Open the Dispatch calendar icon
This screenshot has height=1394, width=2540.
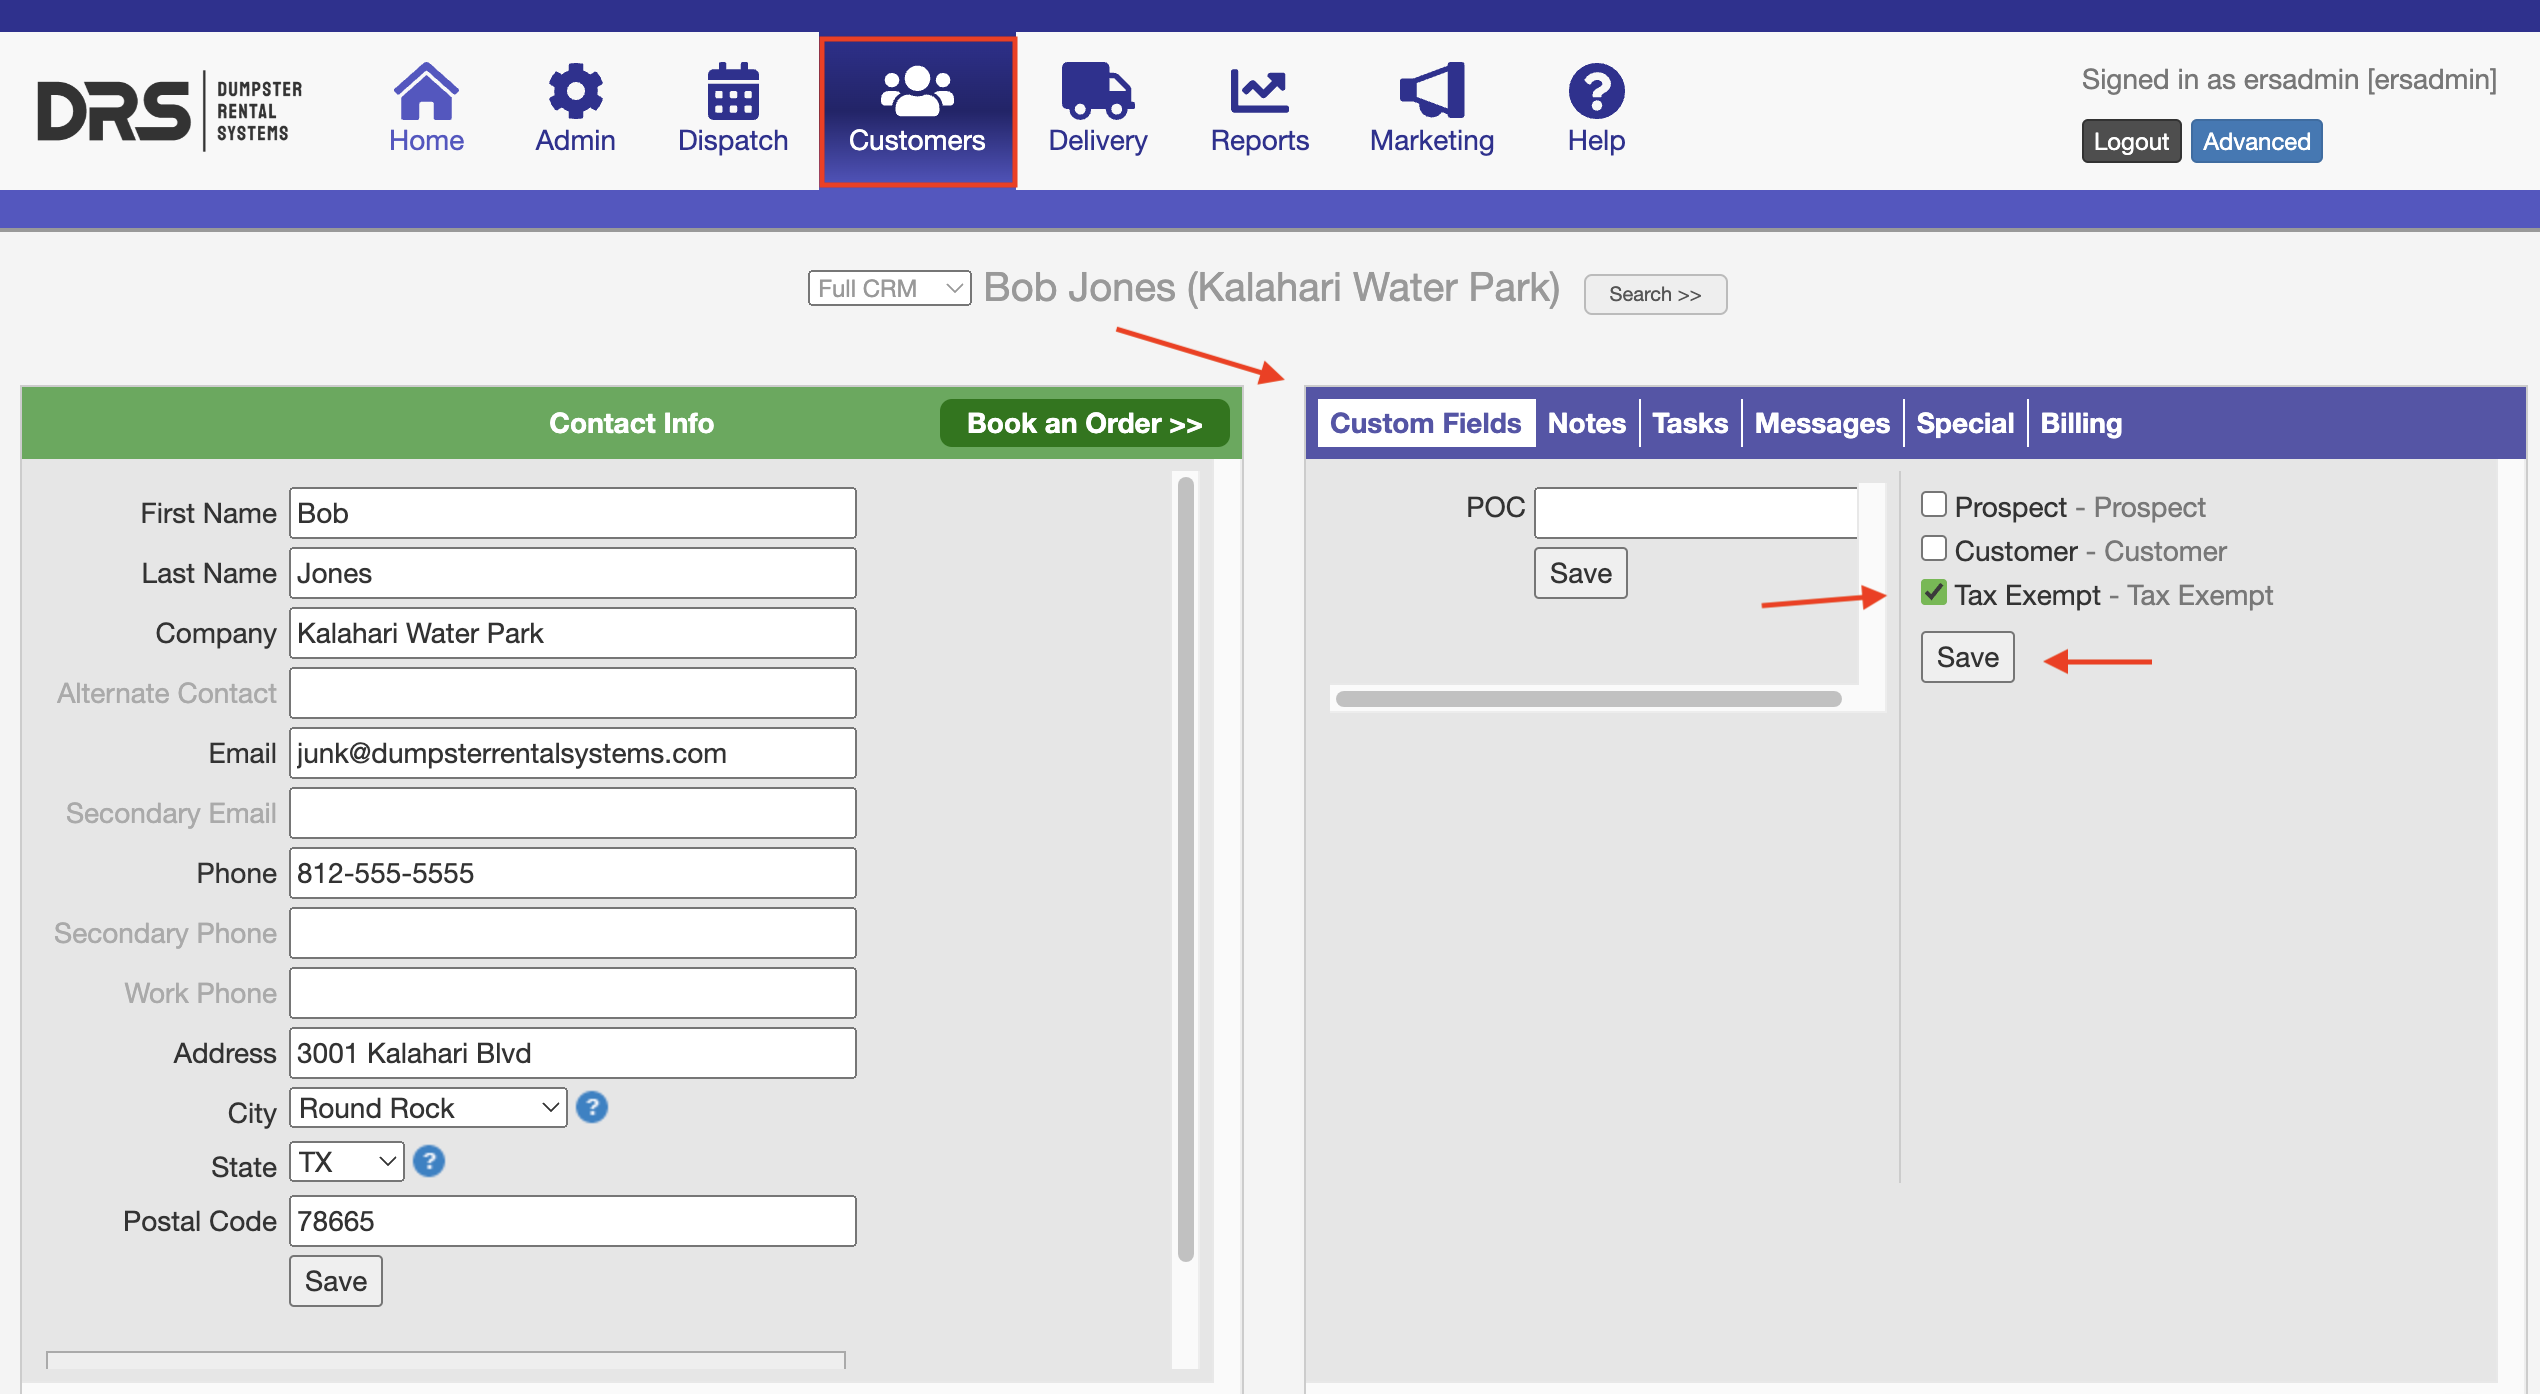pos(733,91)
